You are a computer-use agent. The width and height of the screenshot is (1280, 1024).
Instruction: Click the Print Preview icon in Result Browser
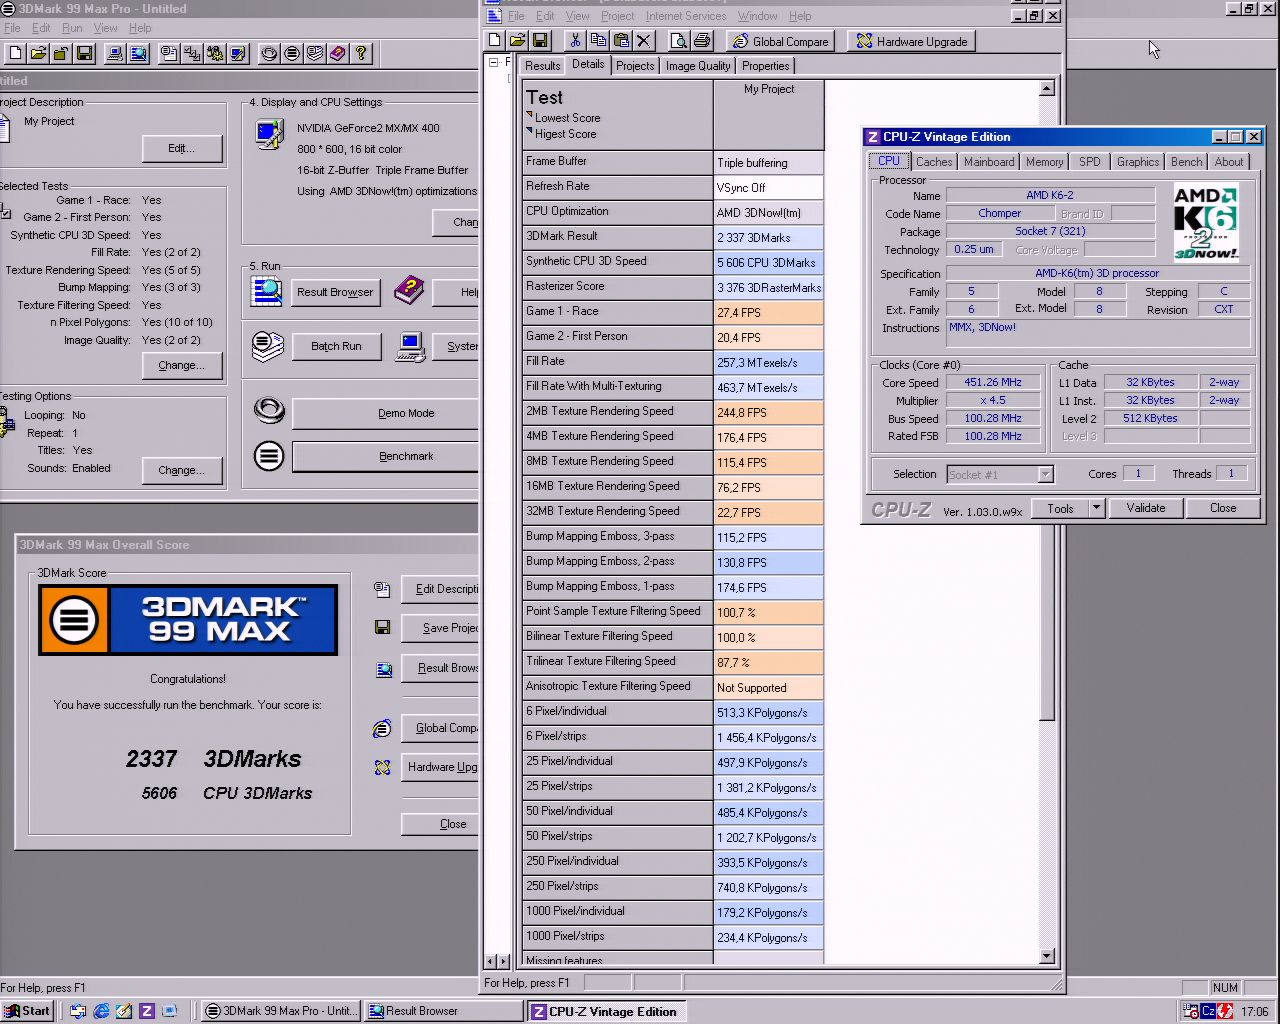pyautogui.click(x=679, y=41)
